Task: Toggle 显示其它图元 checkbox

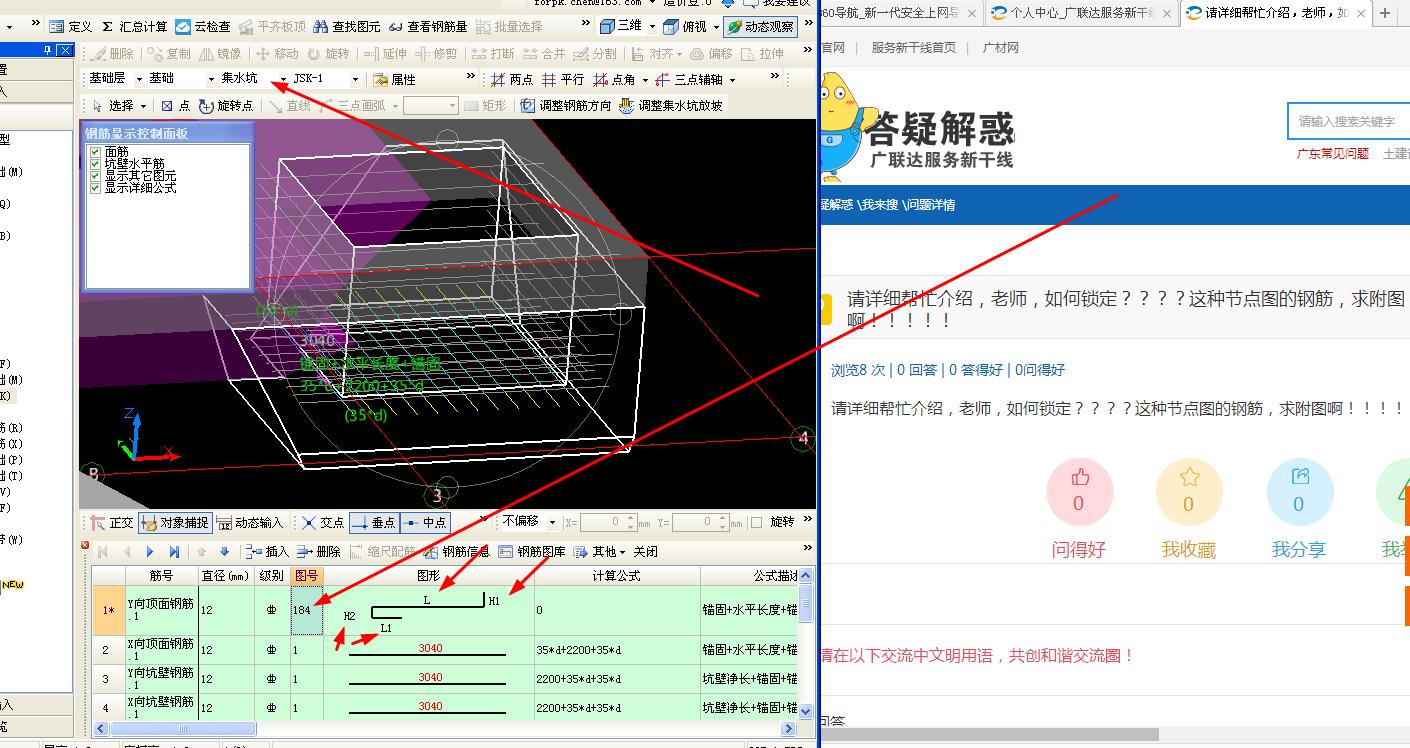Action: pos(96,175)
